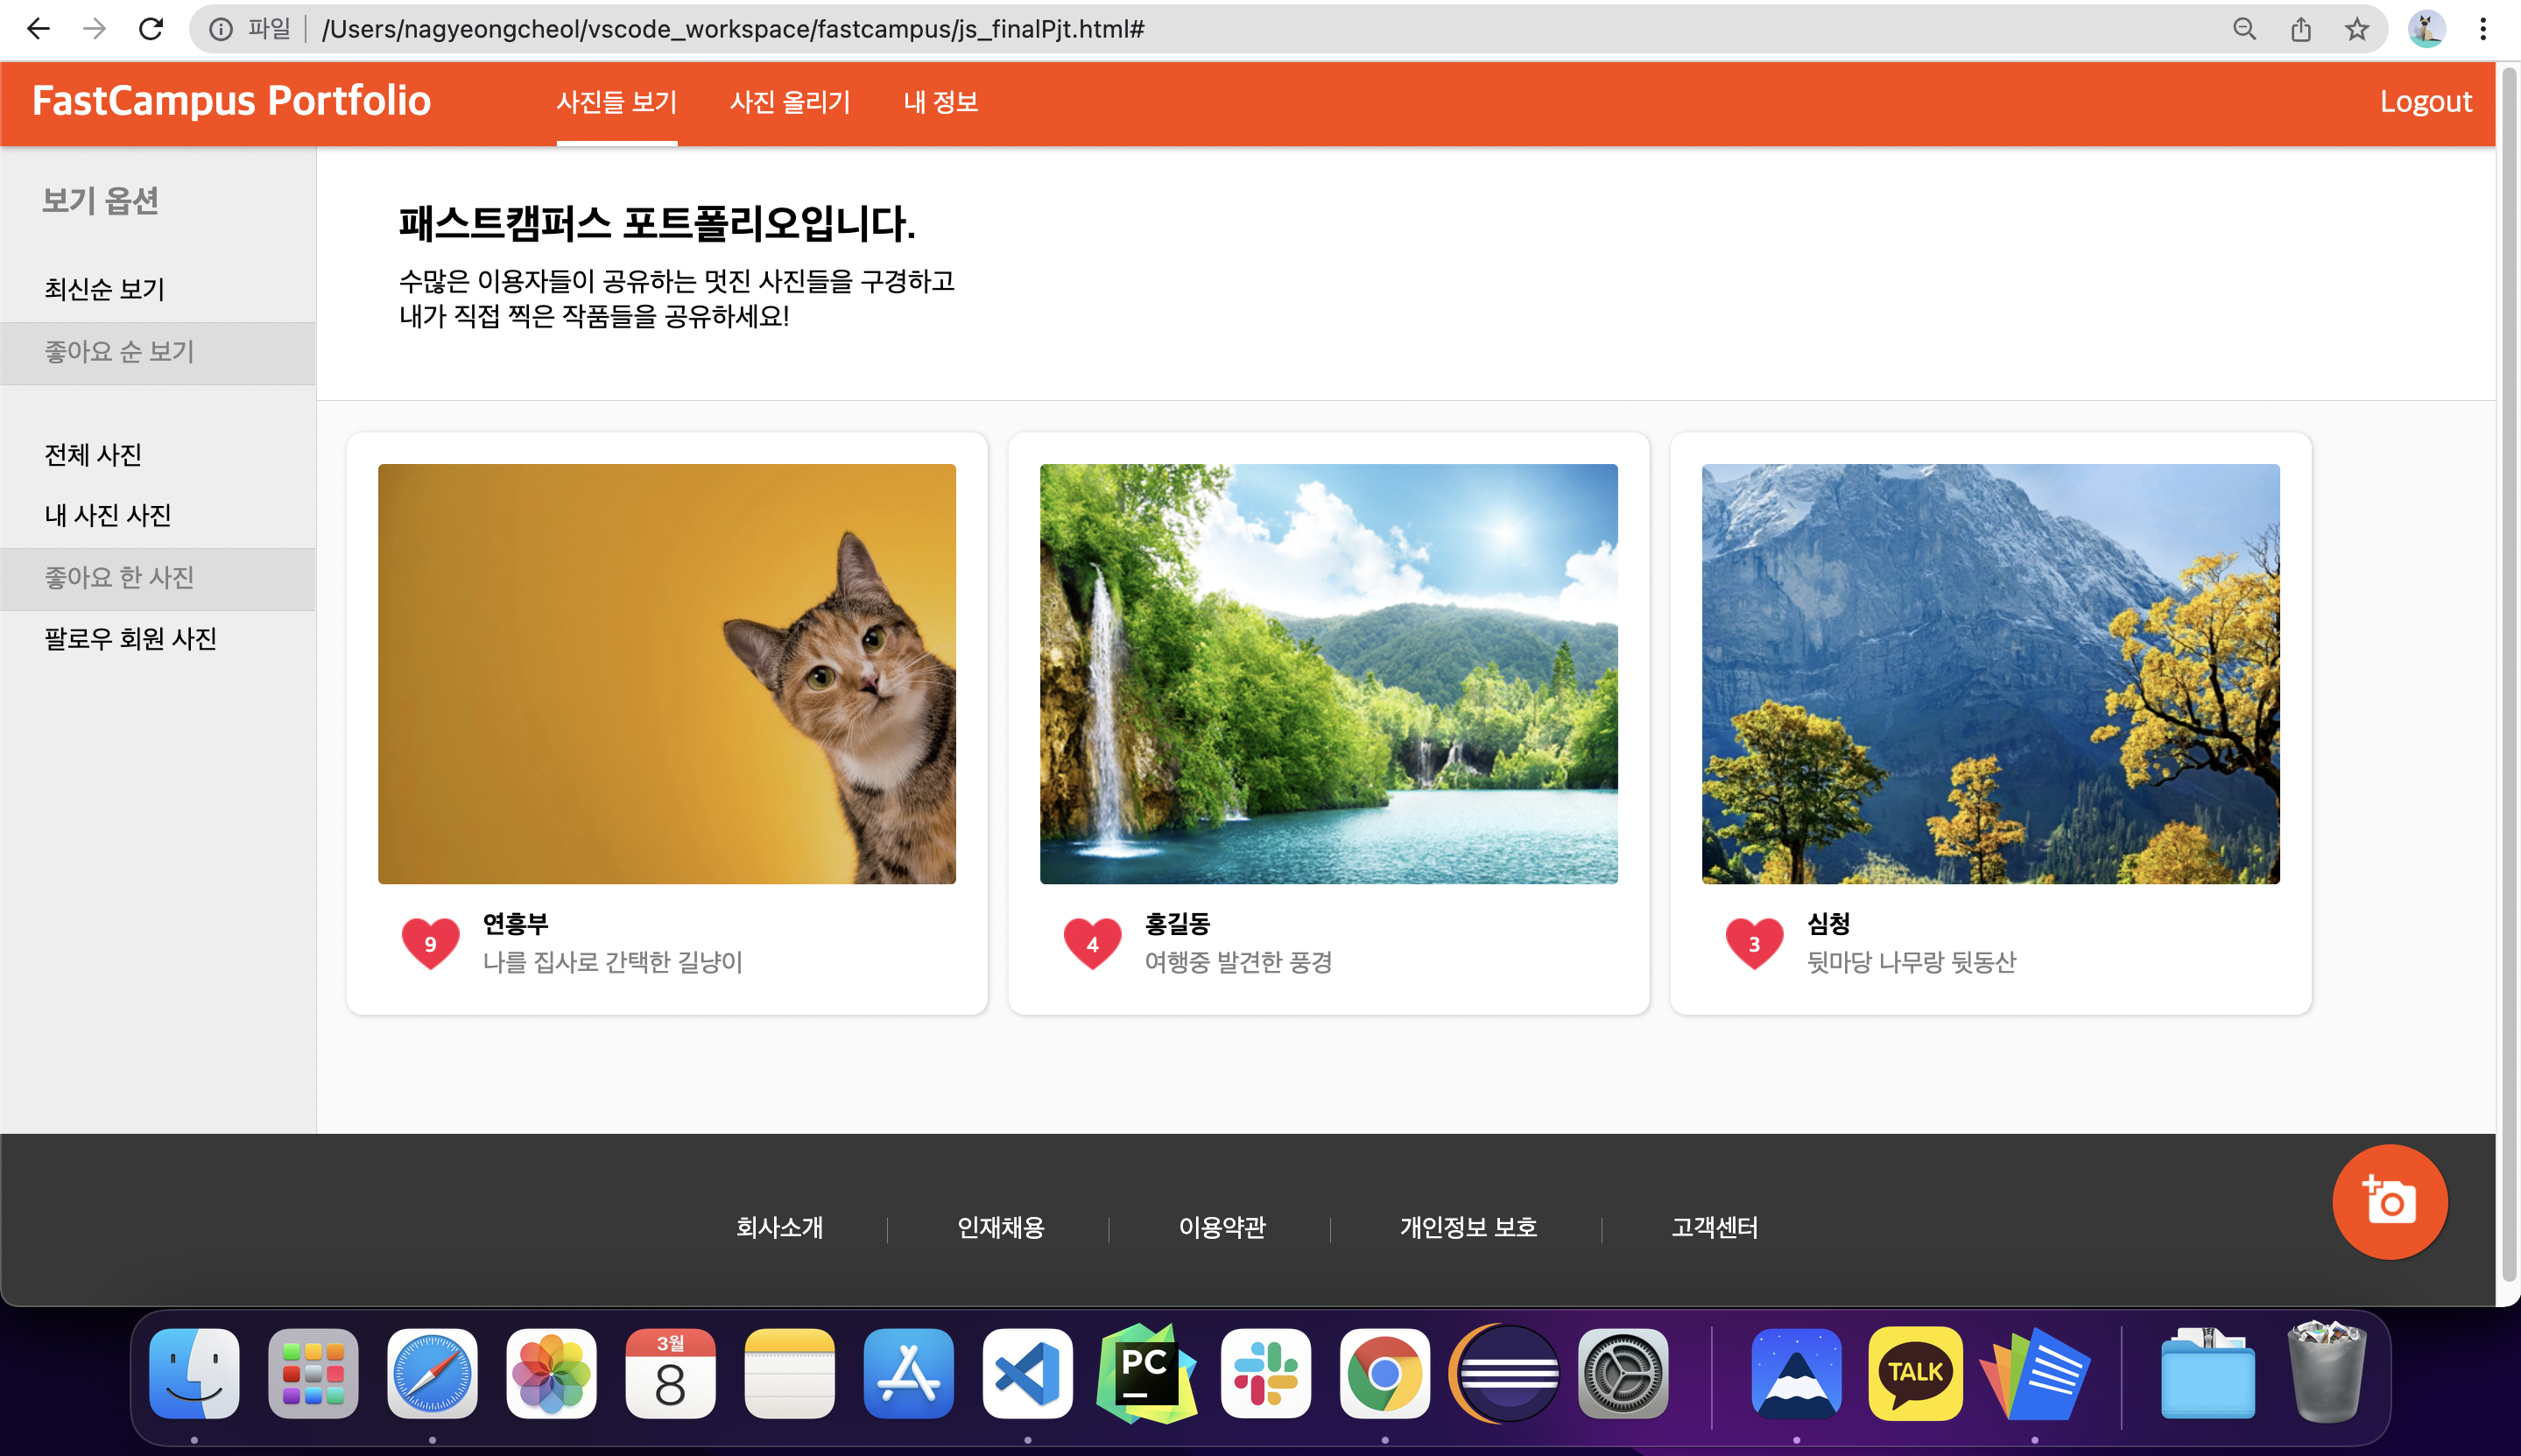Click the orange camera upload floating button
Viewport: 2521px width, 1456px height.
pos(2389,1201)
